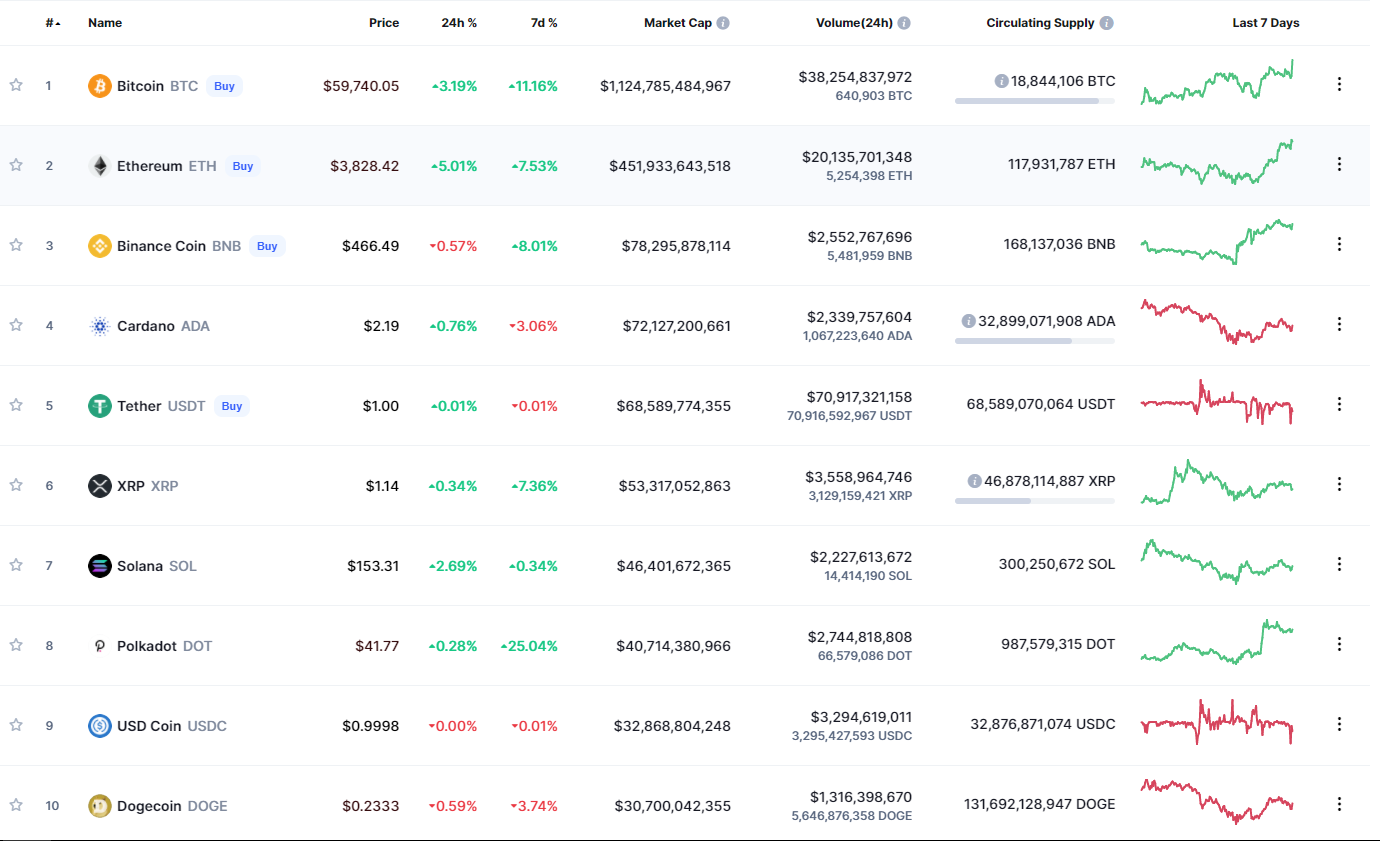This screenshot has height=841, width=1380.
Task: Open the Market Cap info tooltip icon
Action: pyautogui.click(x=723, y=23)
